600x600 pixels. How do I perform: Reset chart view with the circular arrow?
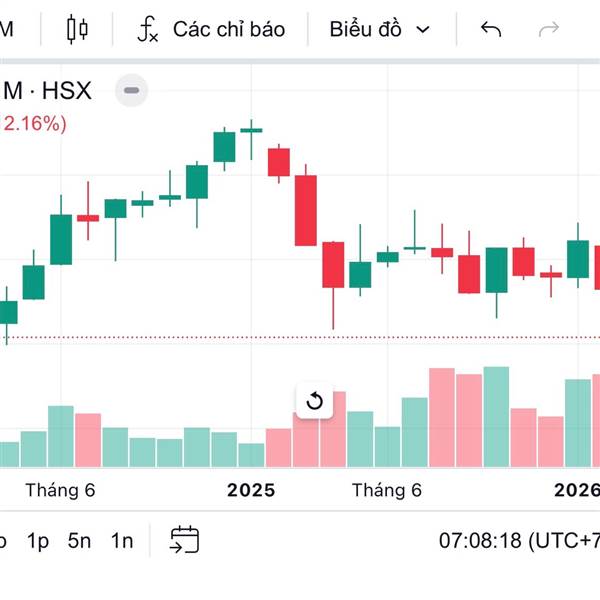[x=314, y=401]
